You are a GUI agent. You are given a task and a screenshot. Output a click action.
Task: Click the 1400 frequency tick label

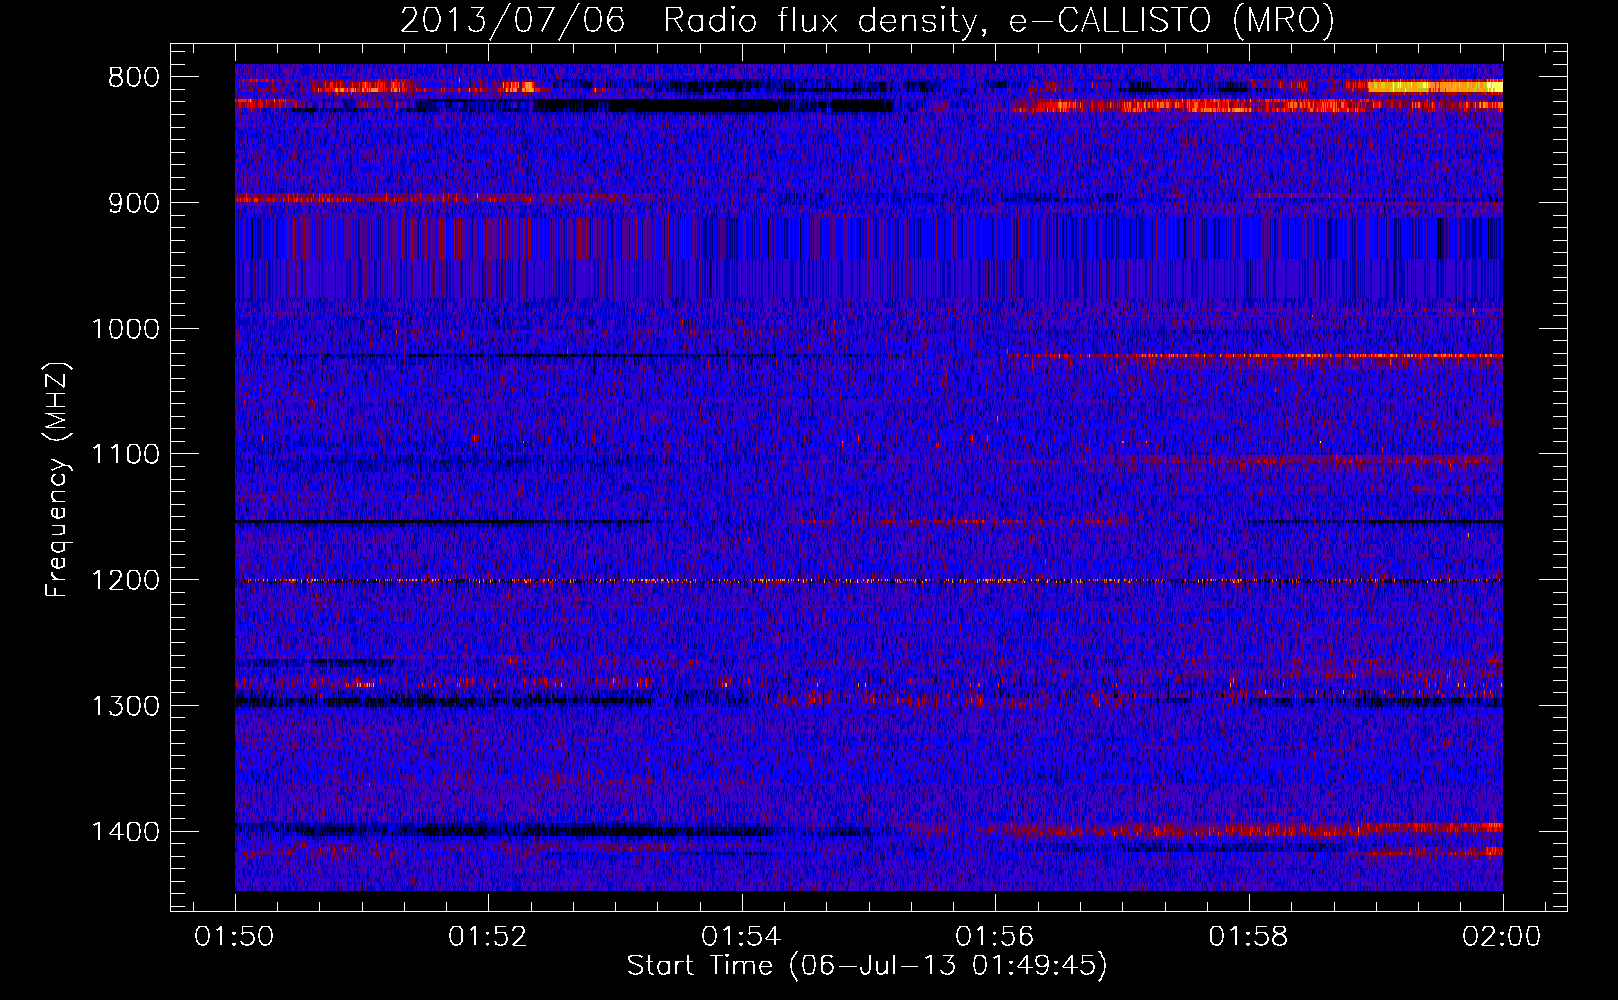click(125, 832)
